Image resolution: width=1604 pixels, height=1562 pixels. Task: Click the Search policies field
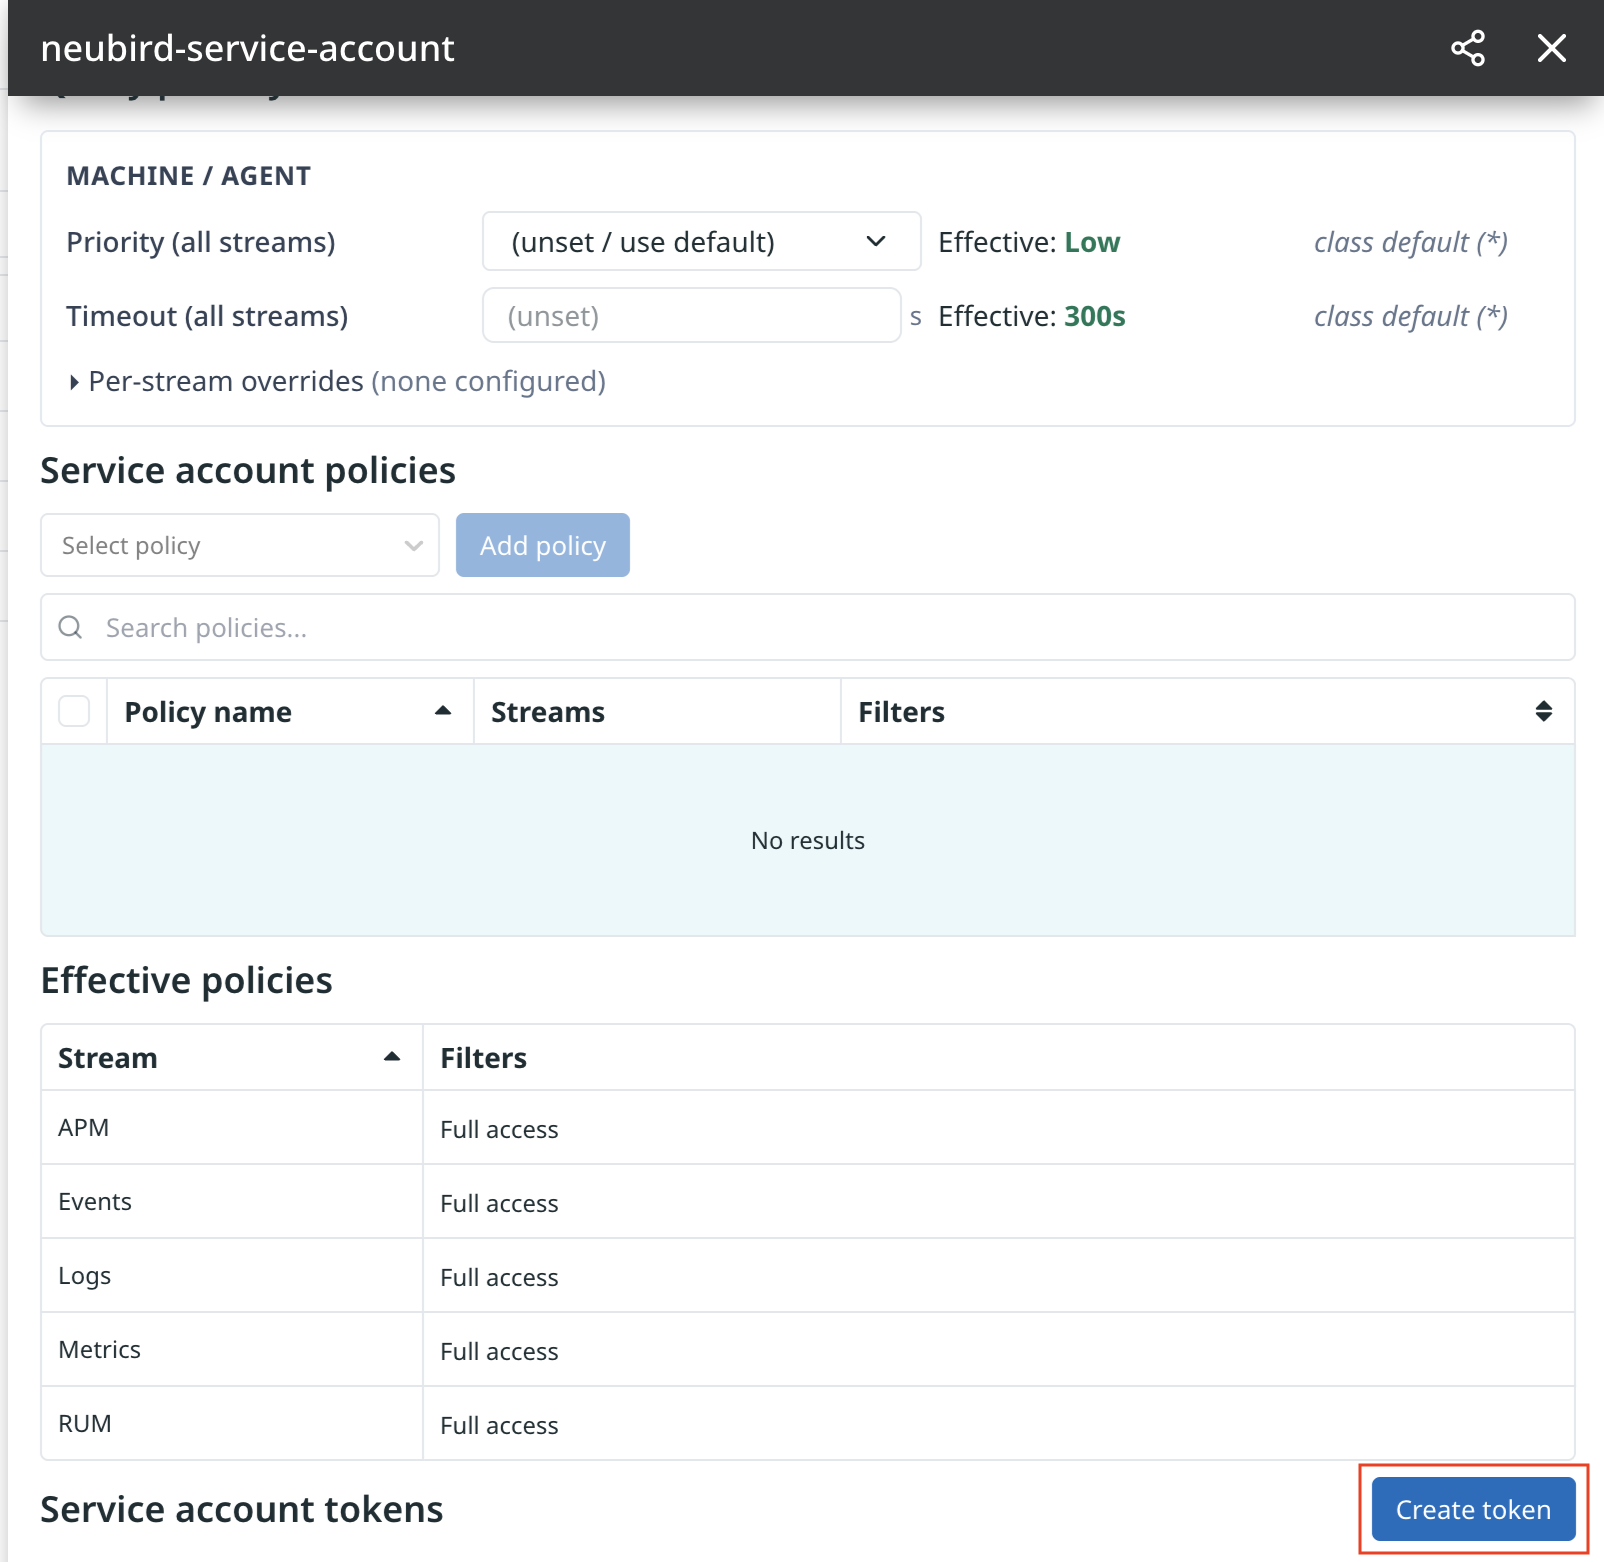808,627
